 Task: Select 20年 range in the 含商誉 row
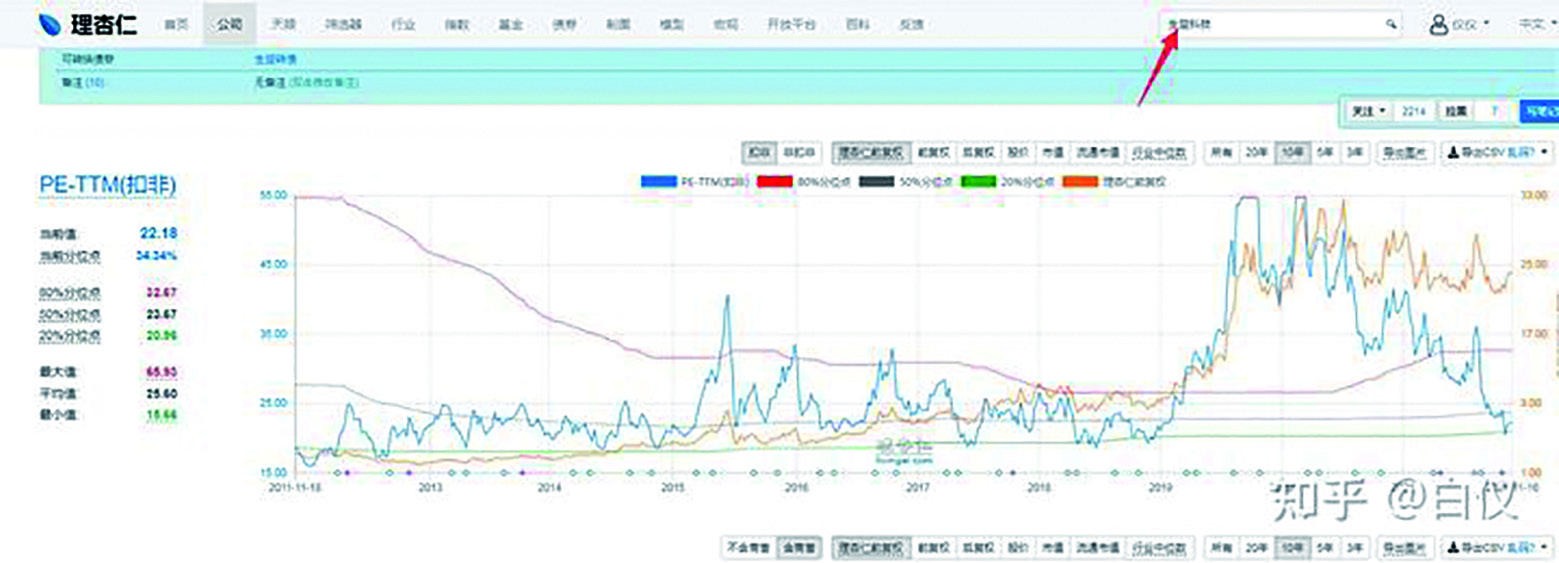(1257, 548)
